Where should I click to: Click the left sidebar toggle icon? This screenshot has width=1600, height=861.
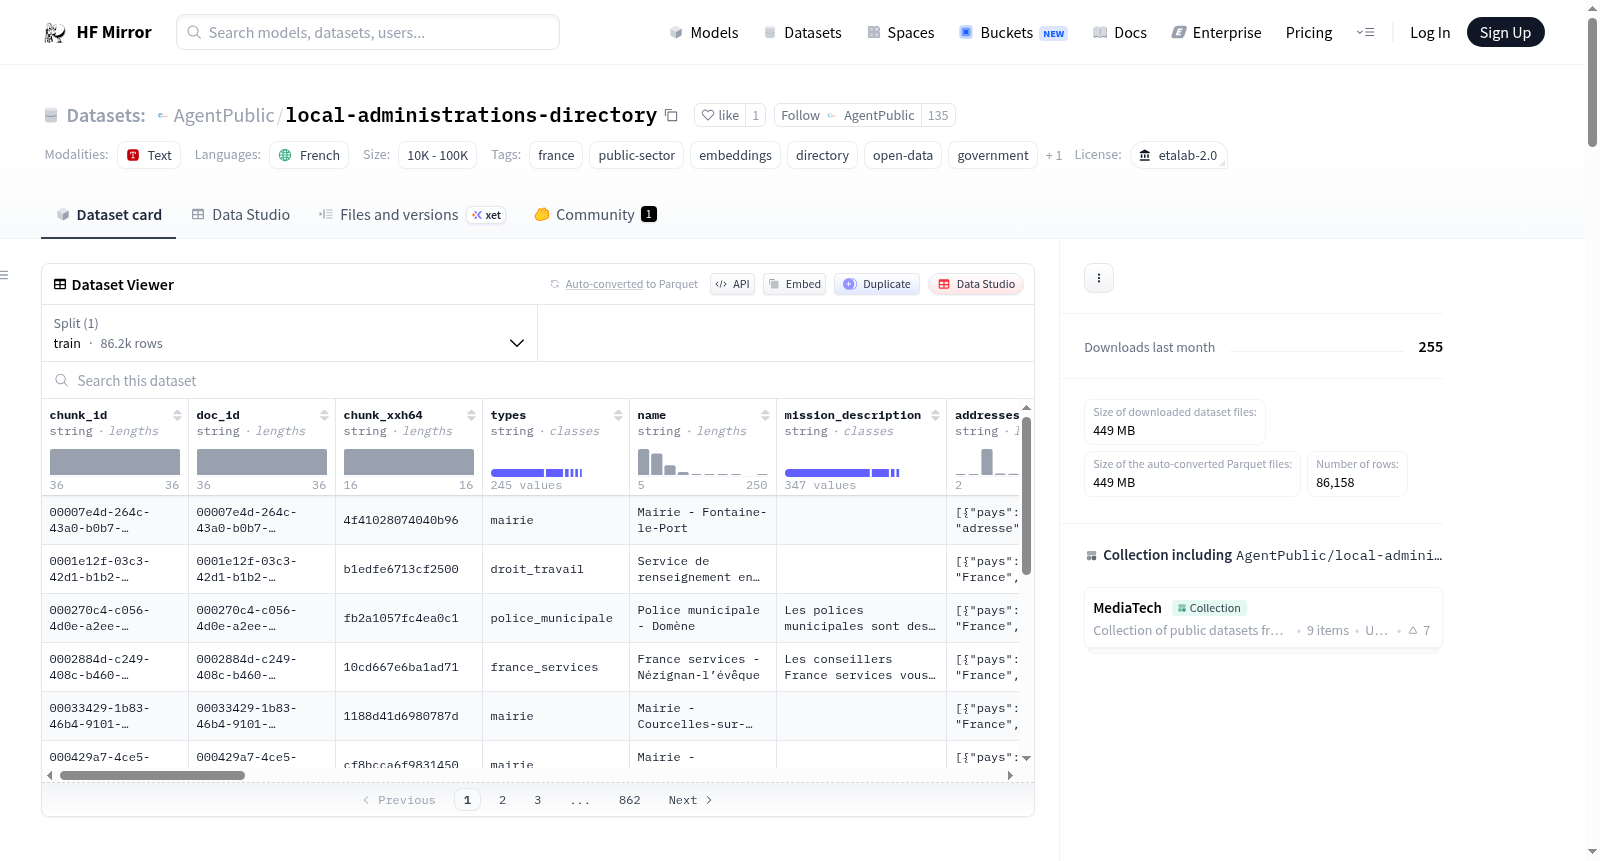[x=4, y=275]
